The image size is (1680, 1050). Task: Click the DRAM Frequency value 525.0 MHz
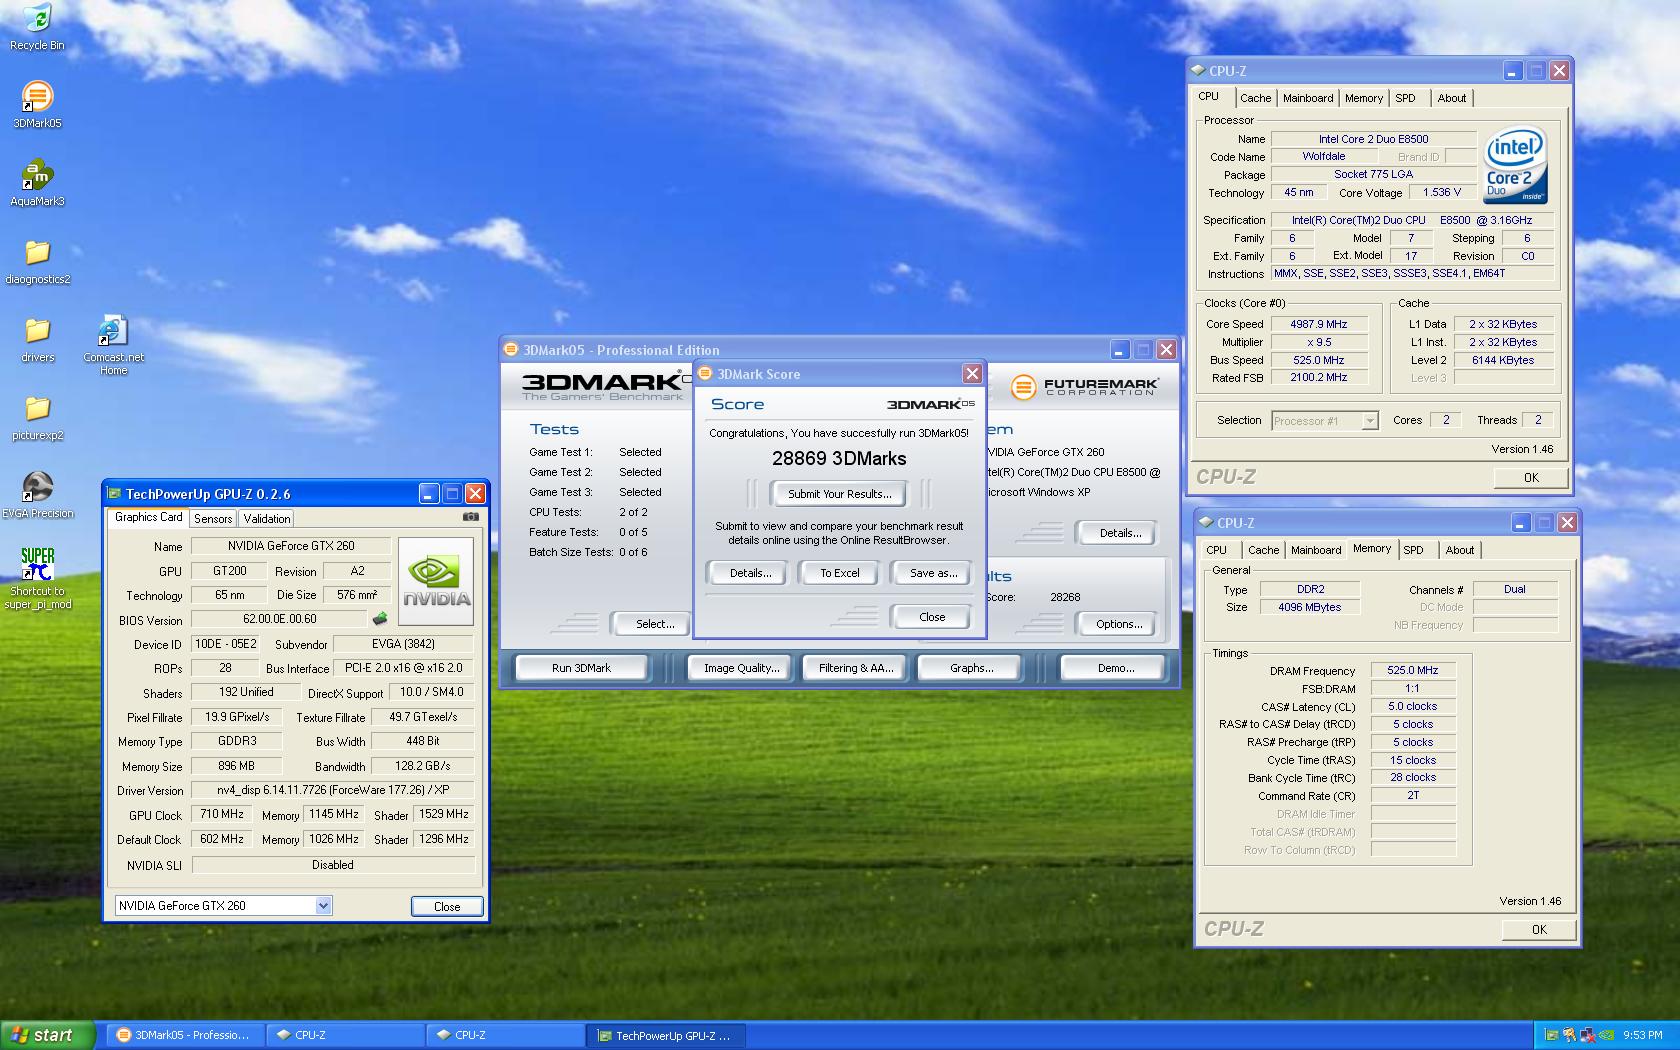[1412, 671]
